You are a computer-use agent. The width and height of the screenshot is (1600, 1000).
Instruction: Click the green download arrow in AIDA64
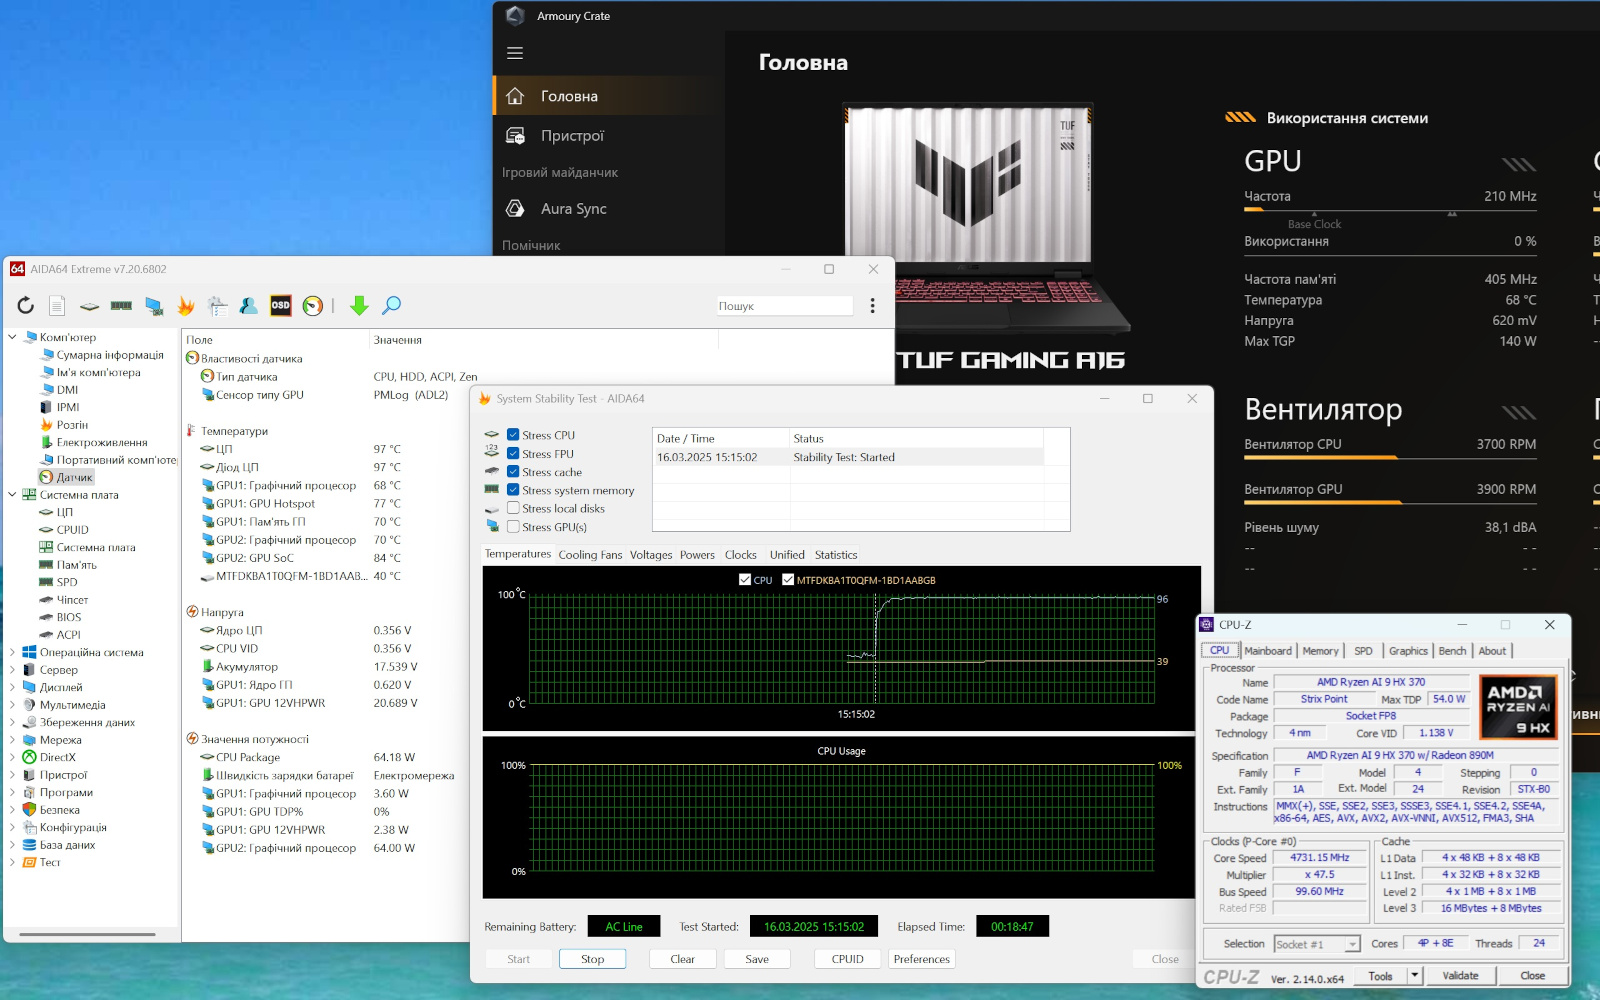[359, 306]
